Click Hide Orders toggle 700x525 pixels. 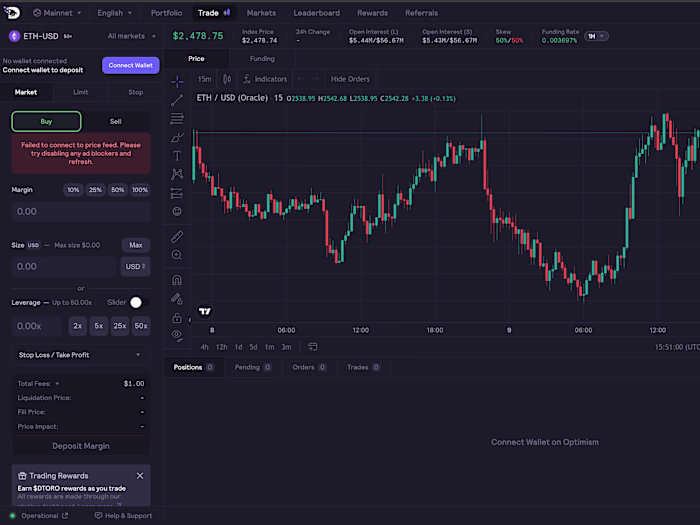[350, 79]
